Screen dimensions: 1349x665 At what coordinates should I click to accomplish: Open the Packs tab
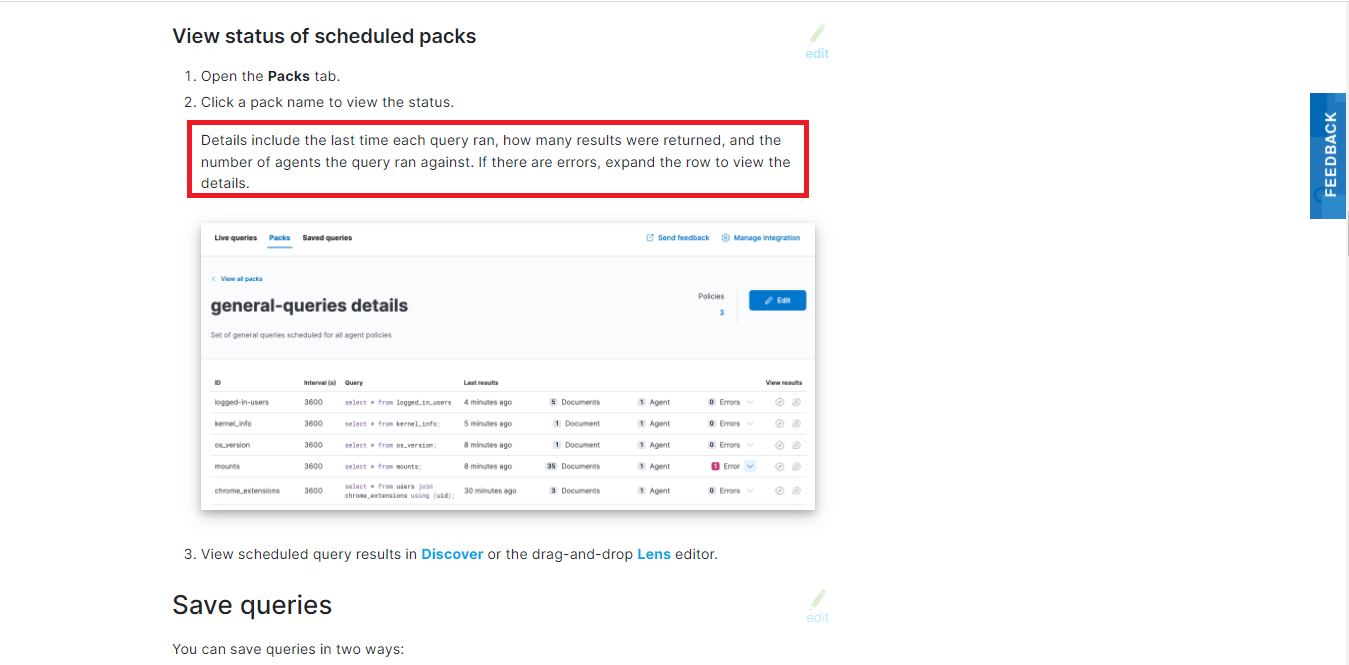coord(279,237)
